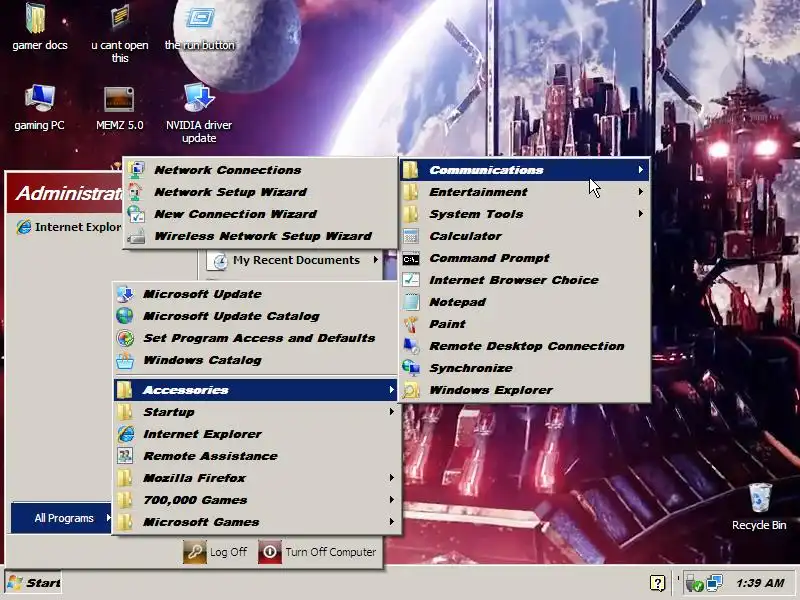Click the Microsoft Update Catalog globe icon
Screen dimensions: 800x600
(125, 316)
